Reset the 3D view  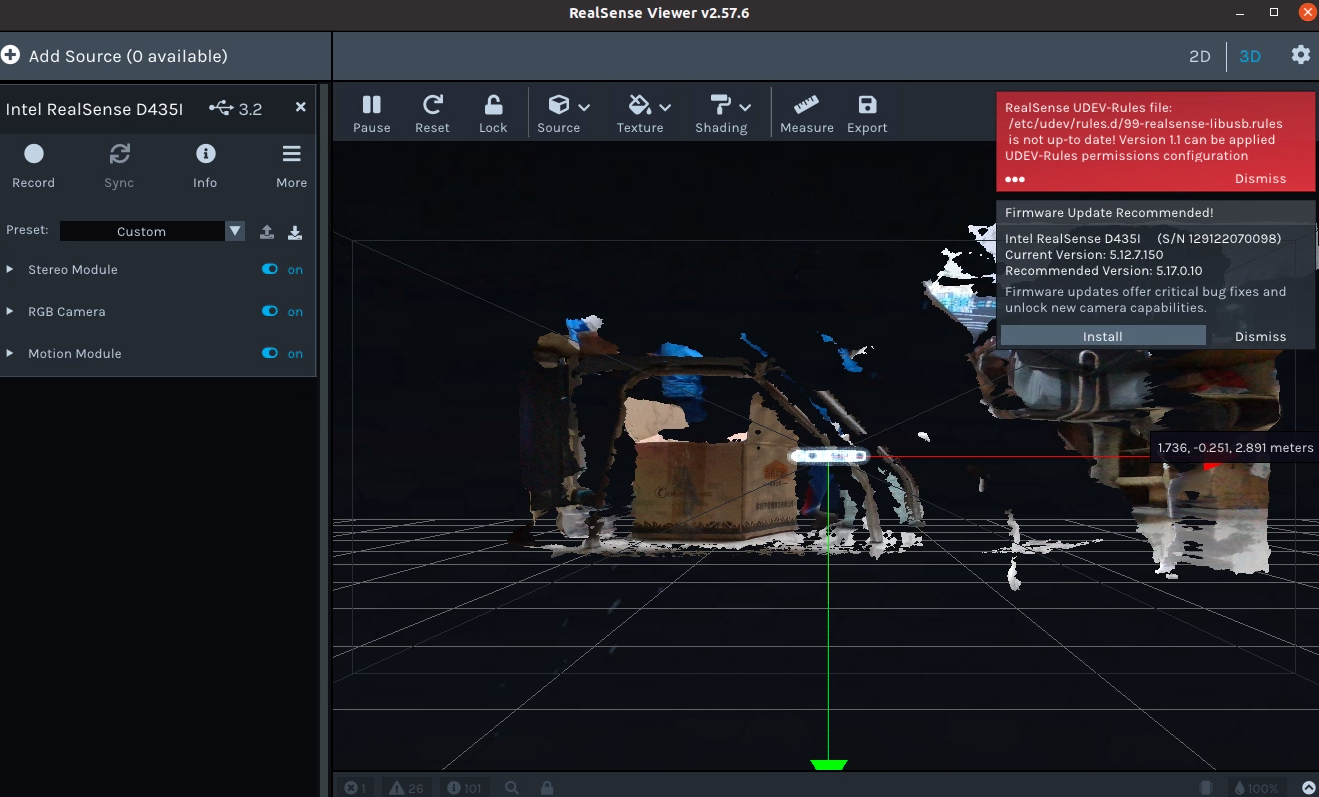point(432,112)
